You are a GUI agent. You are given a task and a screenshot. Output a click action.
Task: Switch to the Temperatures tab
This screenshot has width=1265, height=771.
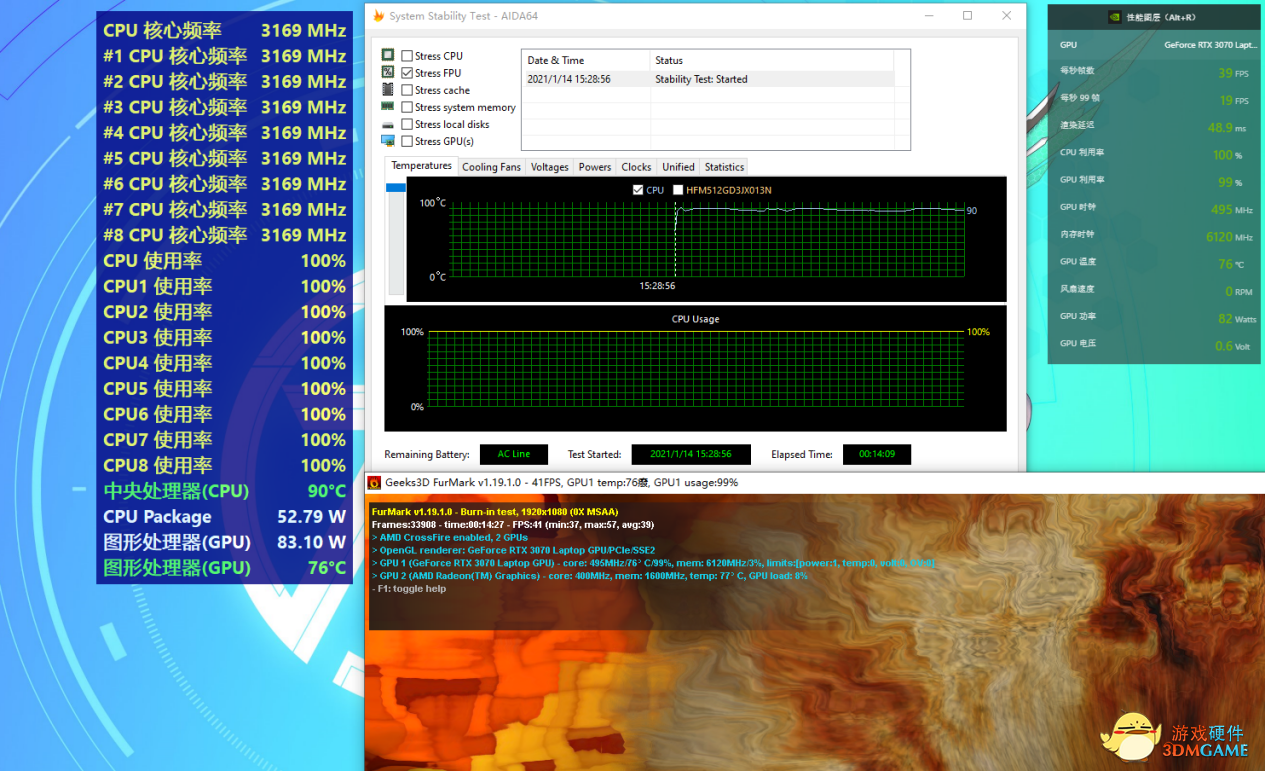[421, 166]
